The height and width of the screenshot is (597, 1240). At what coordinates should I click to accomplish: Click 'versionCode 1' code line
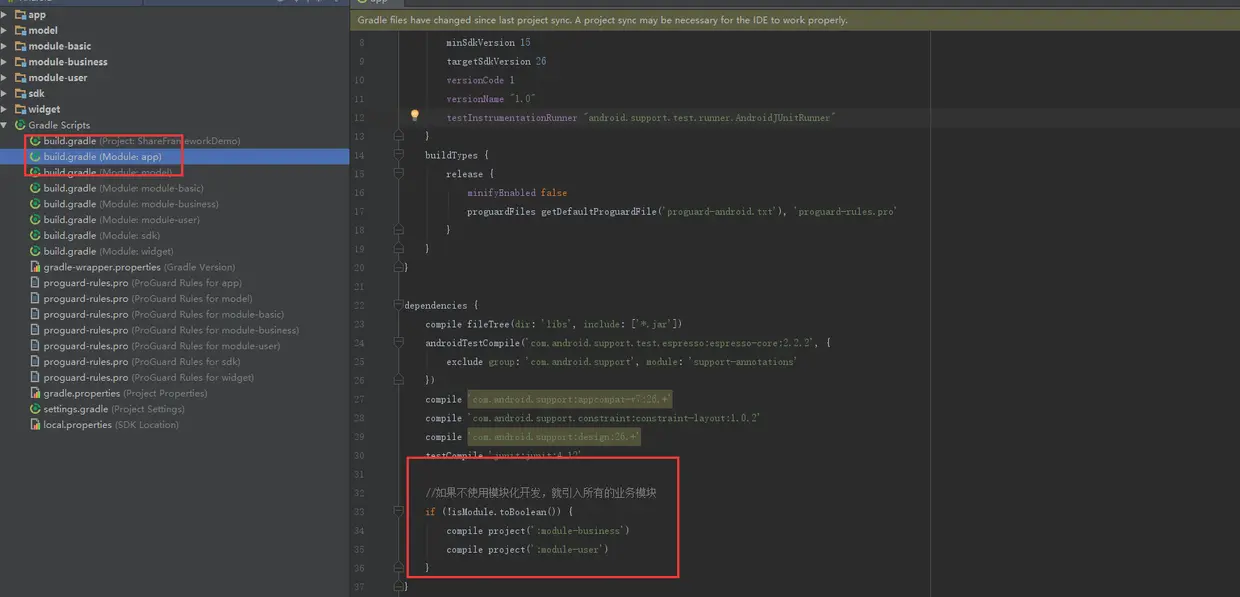(x=480, y=80)
